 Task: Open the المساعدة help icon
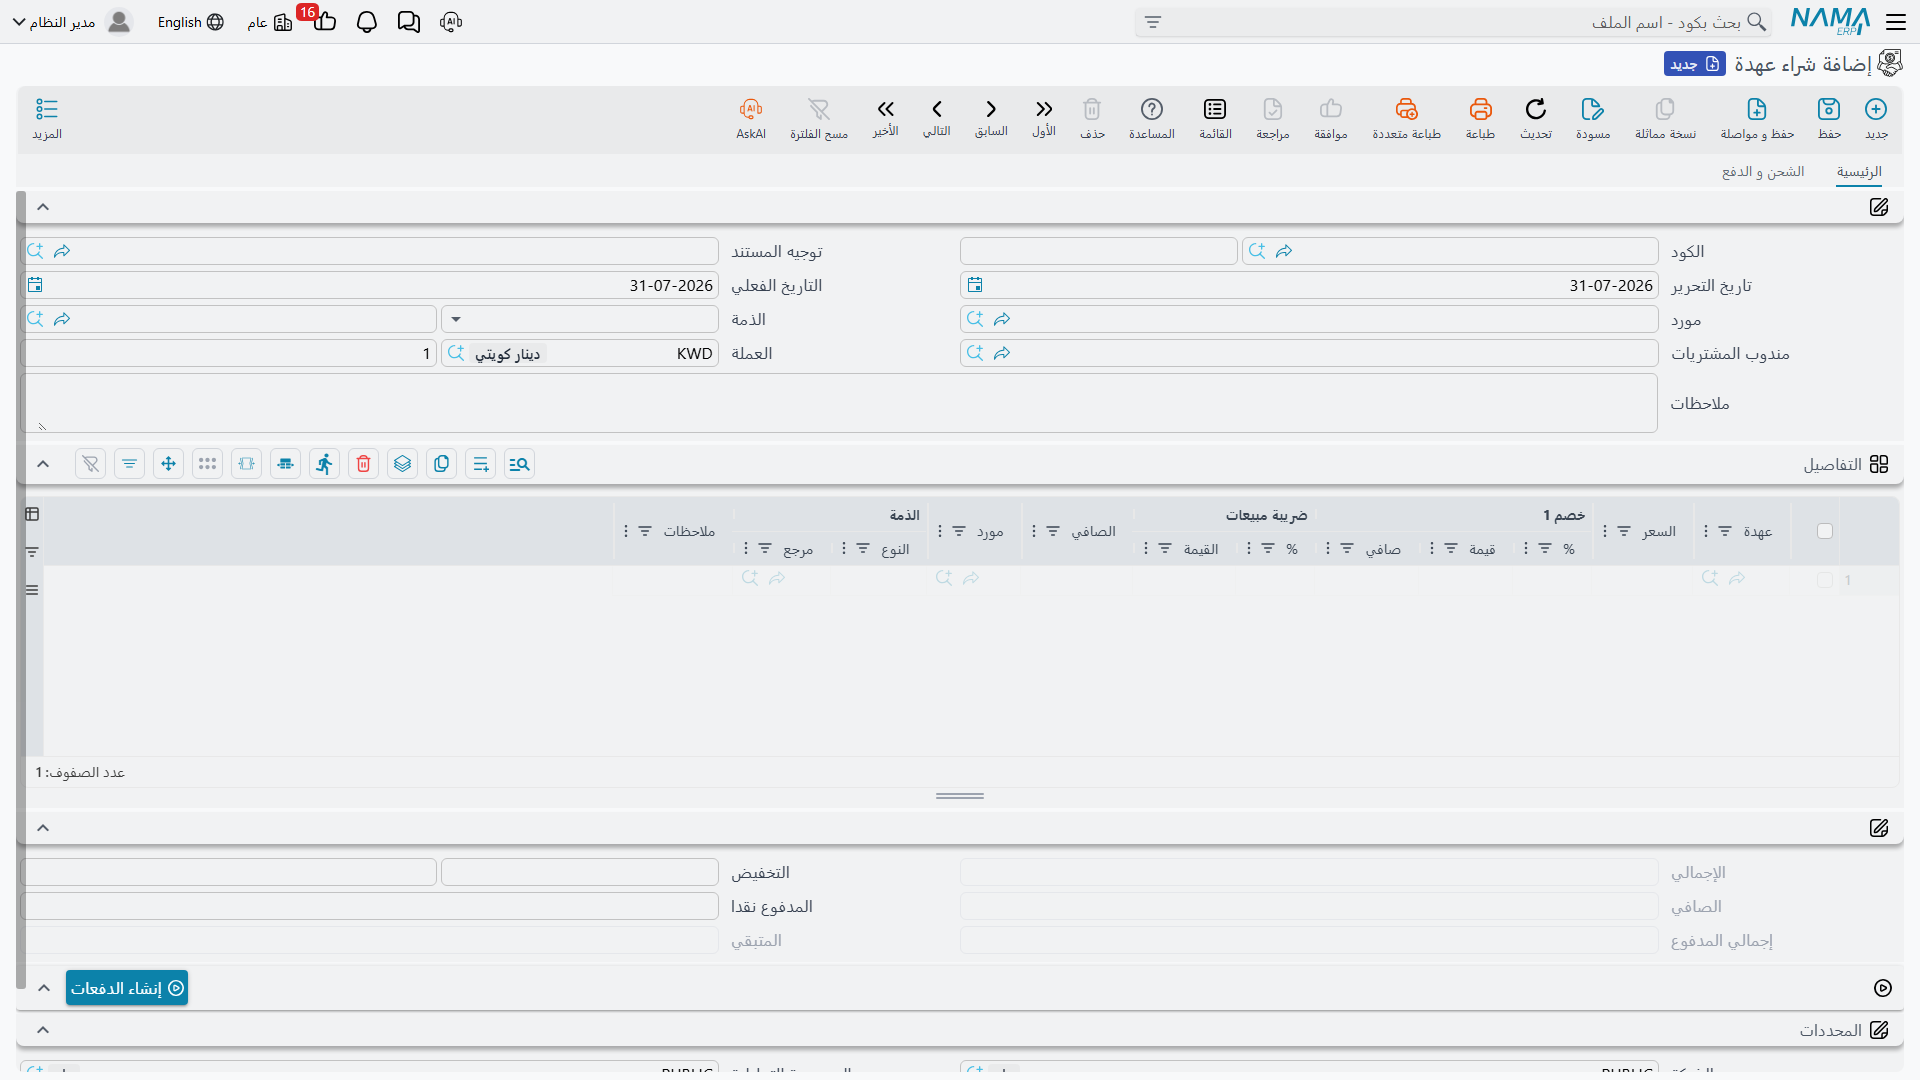[1152, 109]
